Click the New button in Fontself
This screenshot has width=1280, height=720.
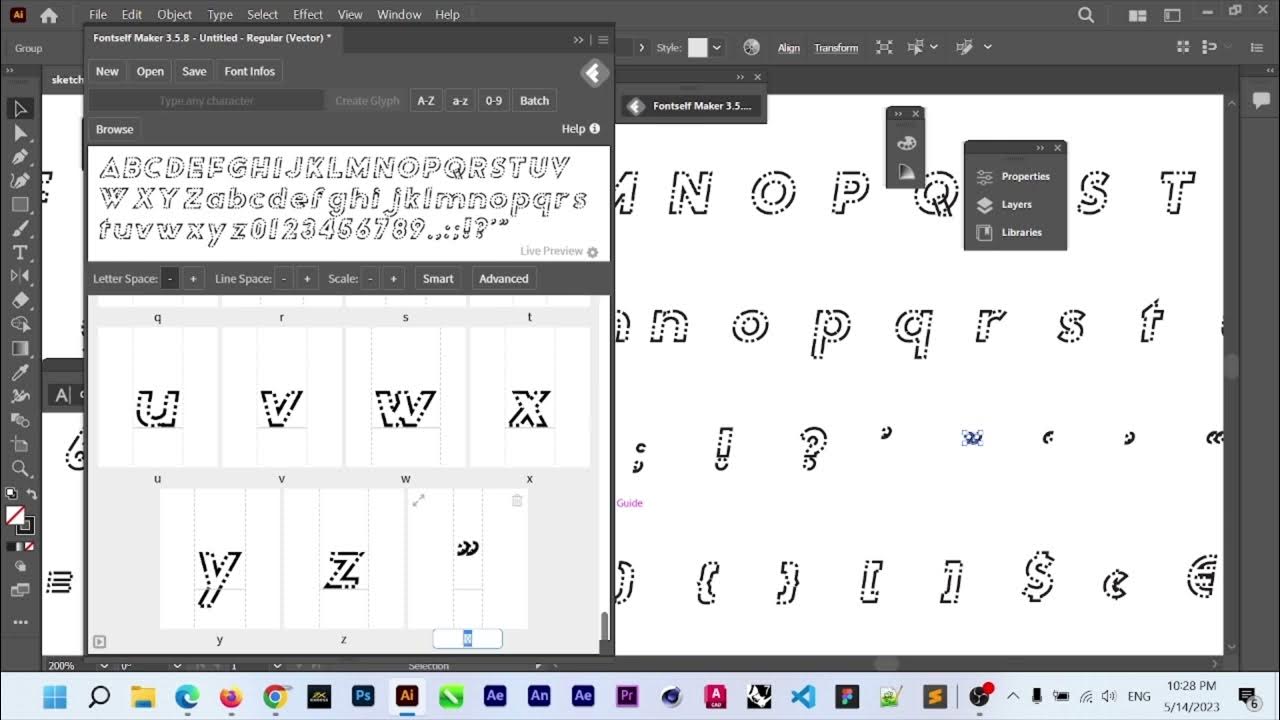[x=107, y=71]
